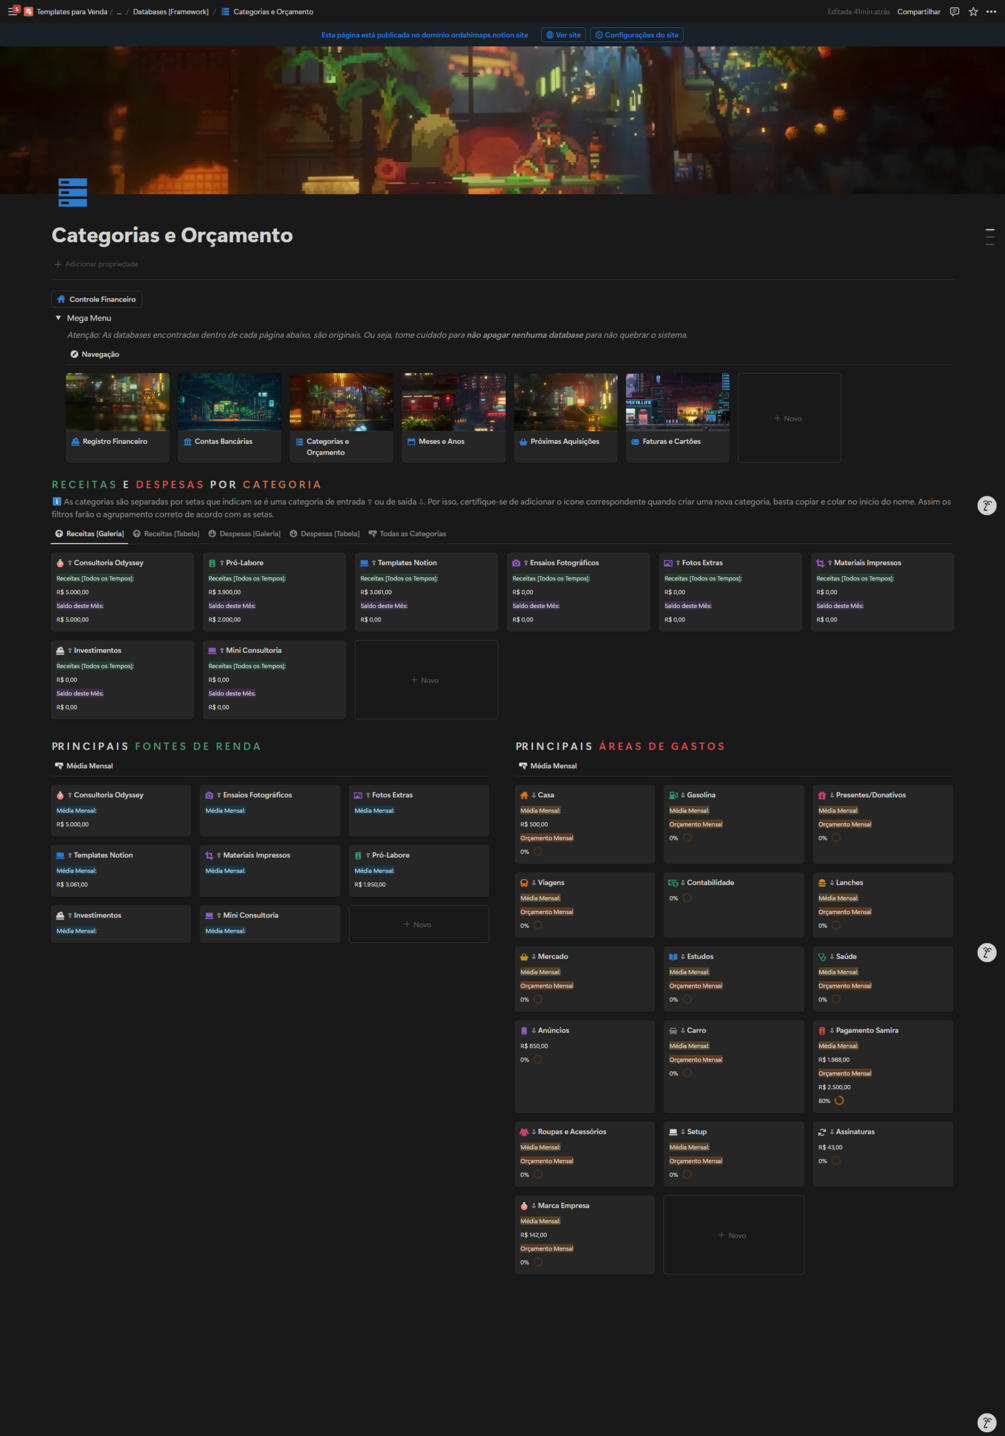The image size is (1005, 1436).
Task: Click R$ 1.950,00 under Pró-Labore in Fontes de Renda
Action: [370, 885]
